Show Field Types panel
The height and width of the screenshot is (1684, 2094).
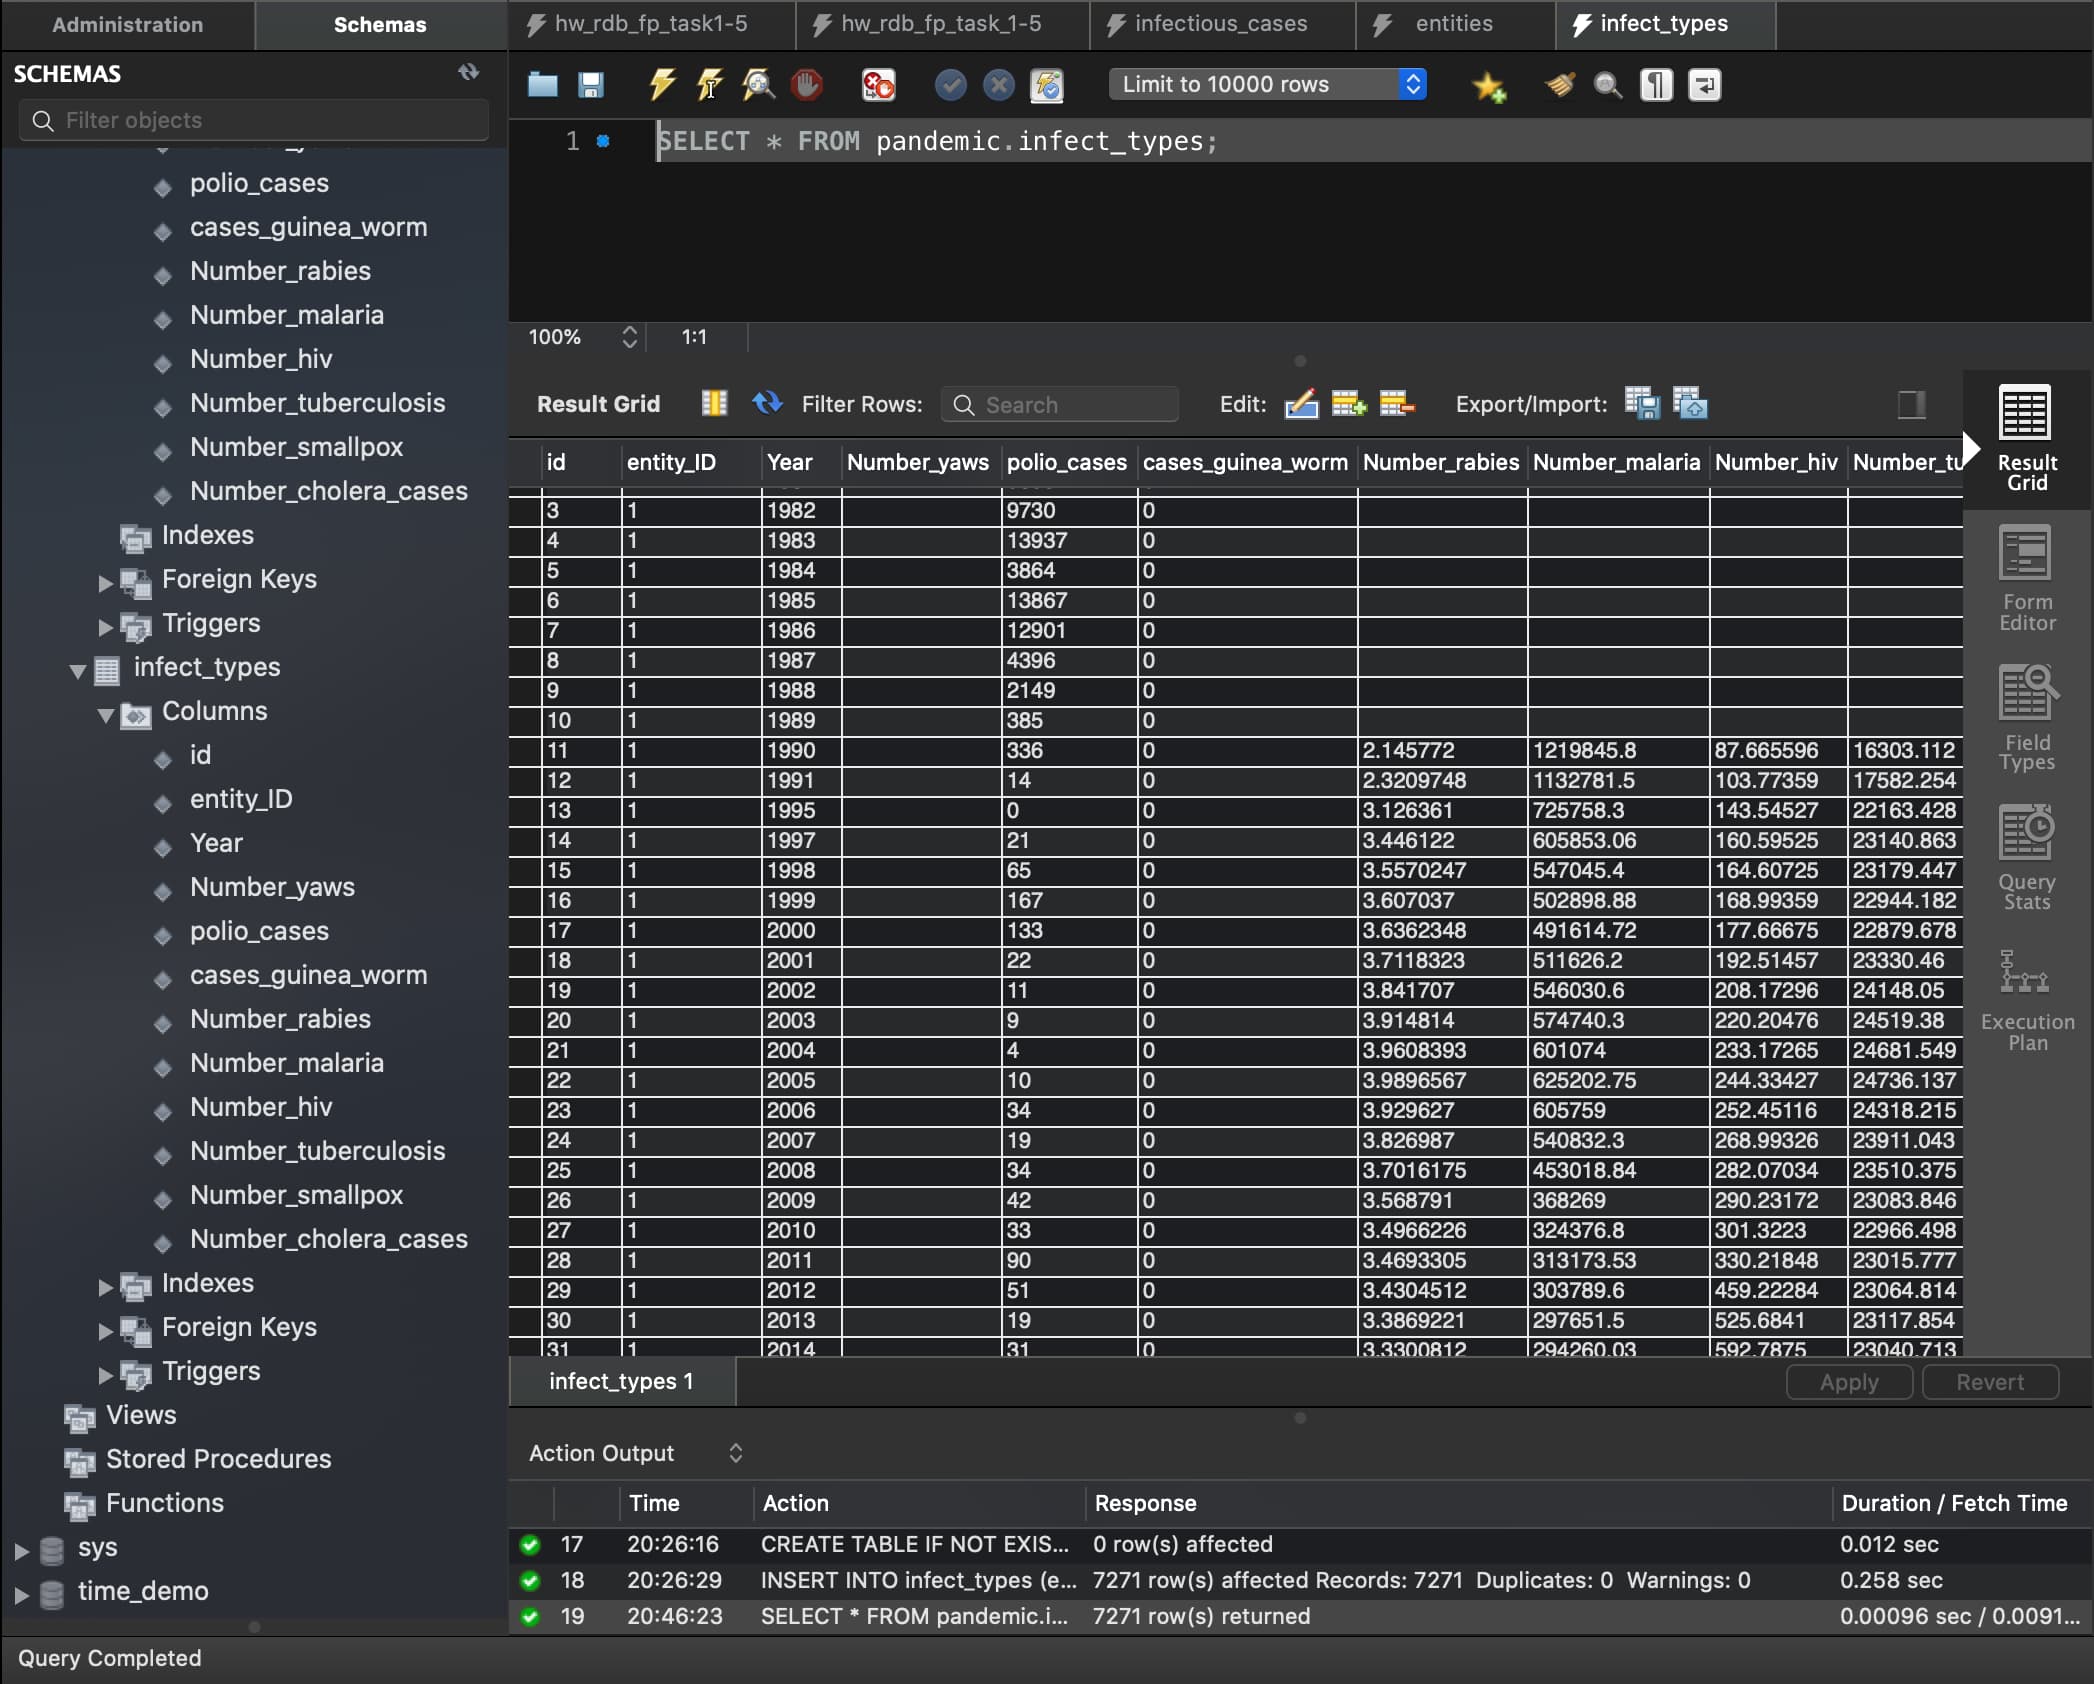pyautogui.click(x=2026, y=719)
